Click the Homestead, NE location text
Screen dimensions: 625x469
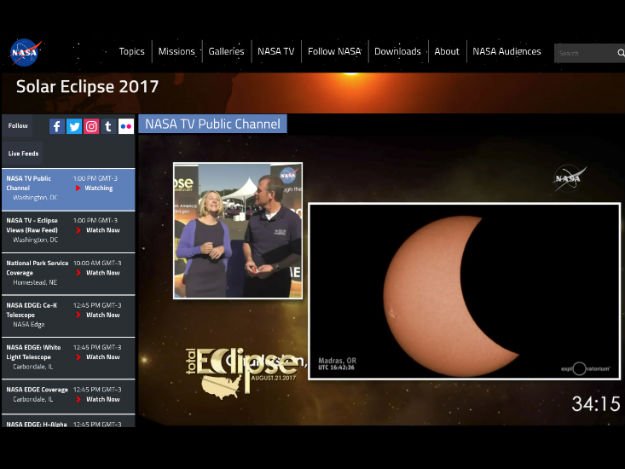click(x=35, y=283)
